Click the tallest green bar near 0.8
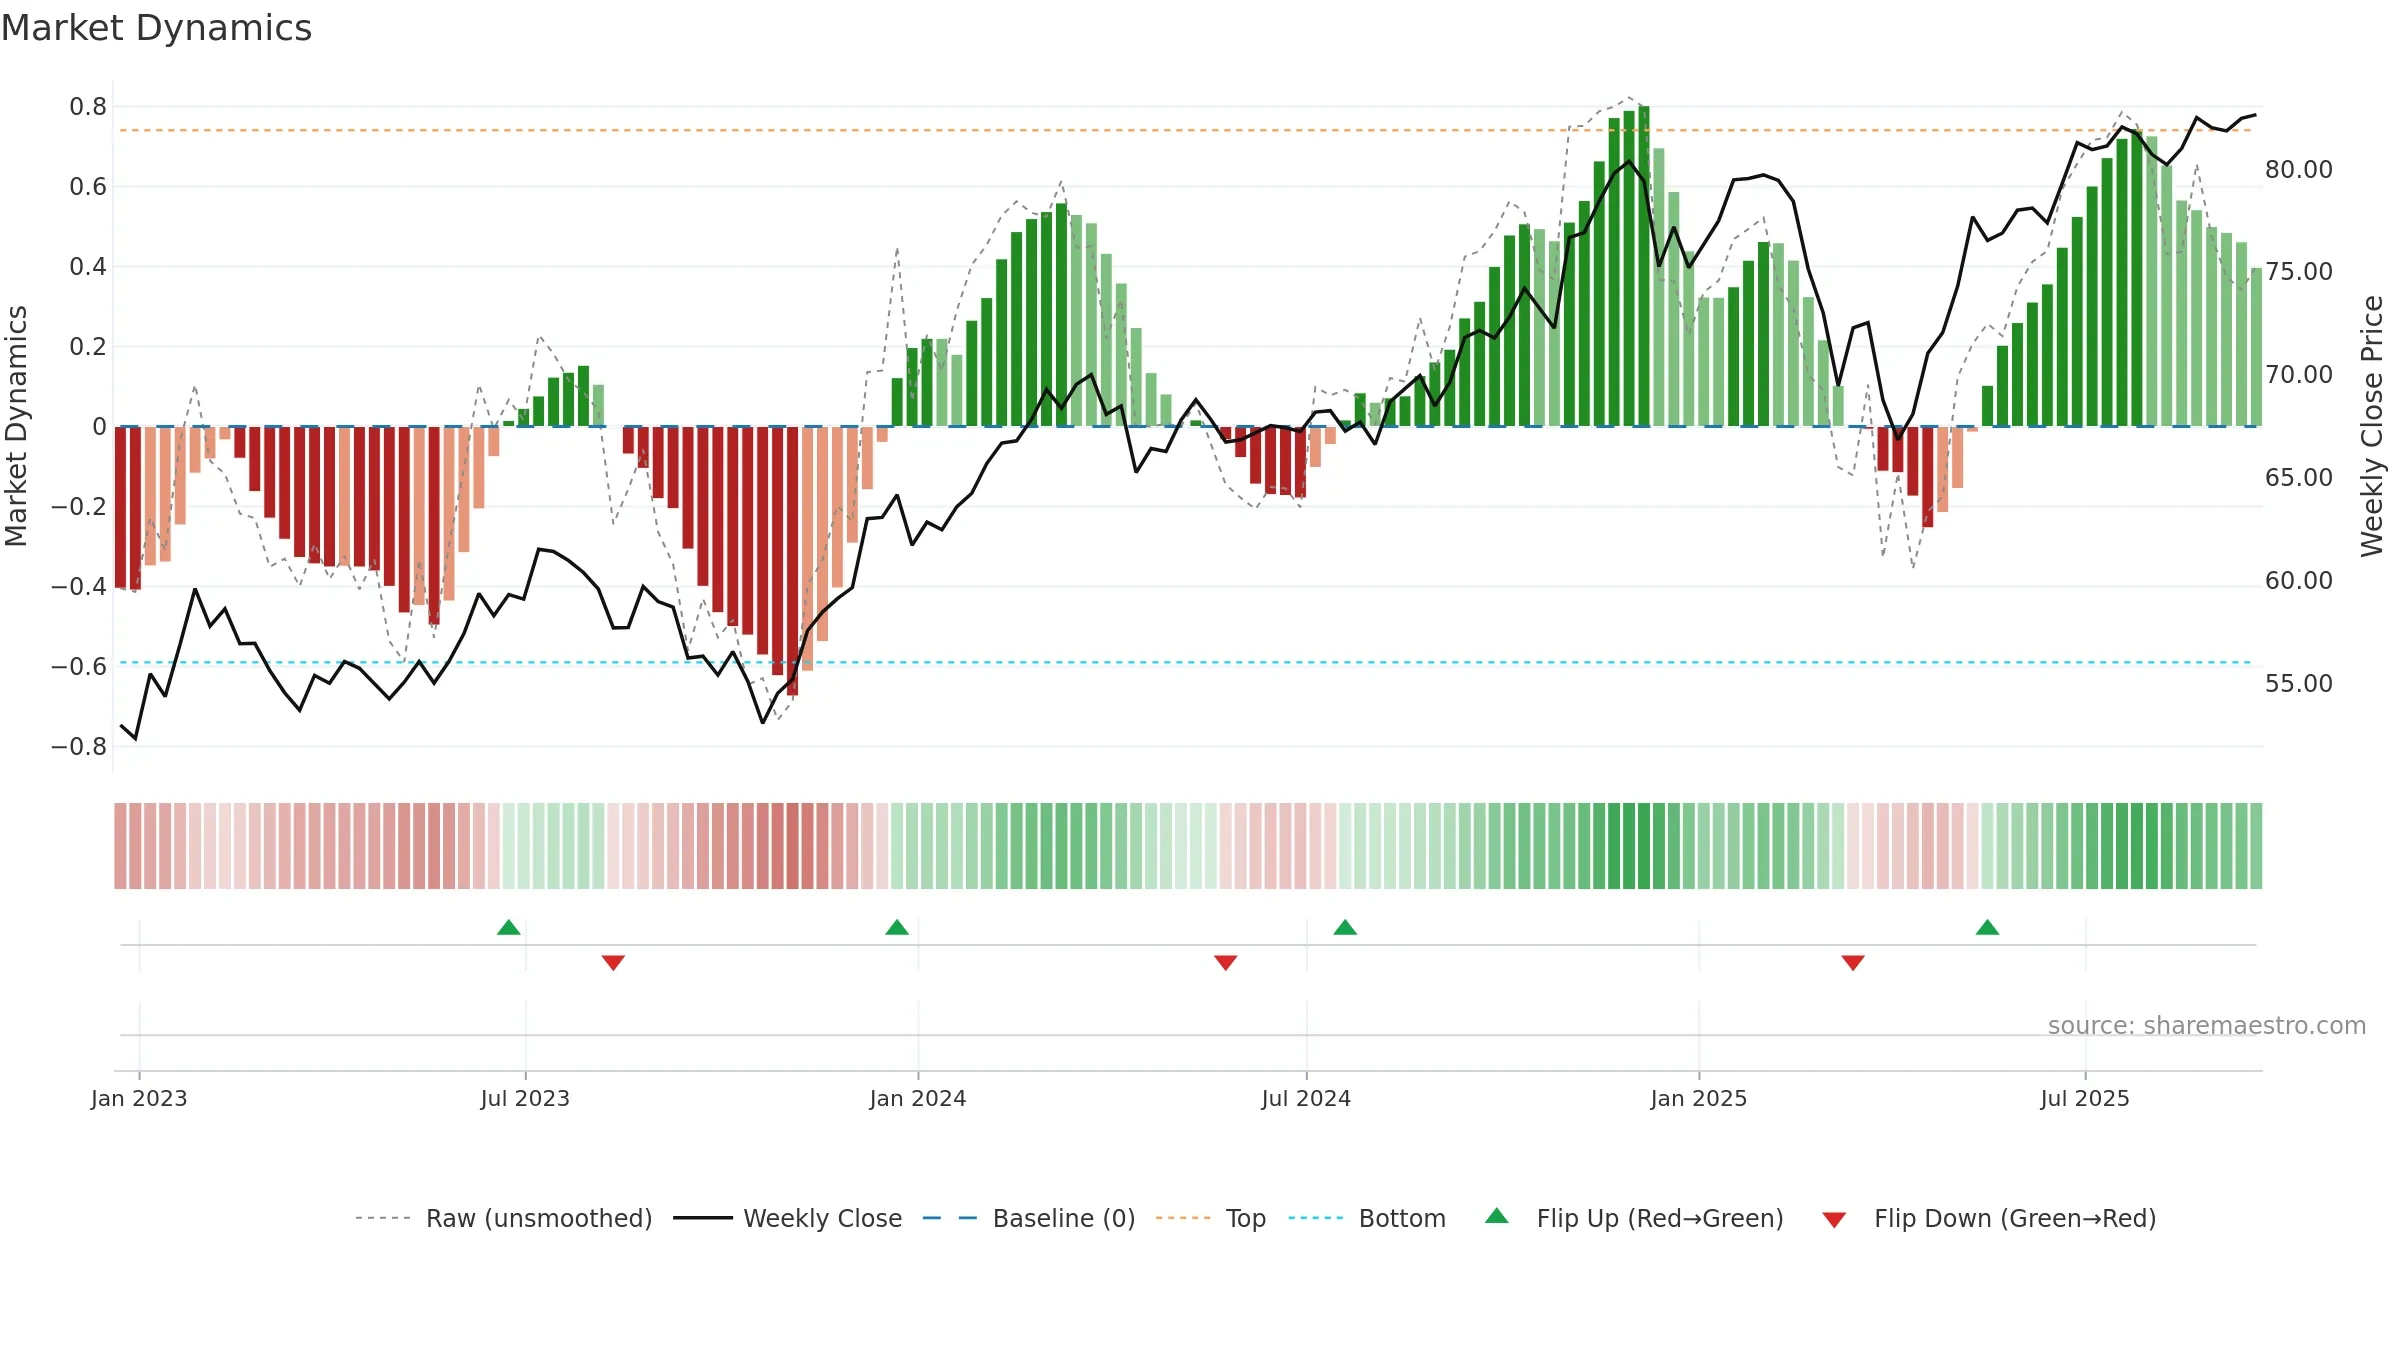Image resolution: width=2400 pixels, height=1350 pixels. [x=1644, y=266]
